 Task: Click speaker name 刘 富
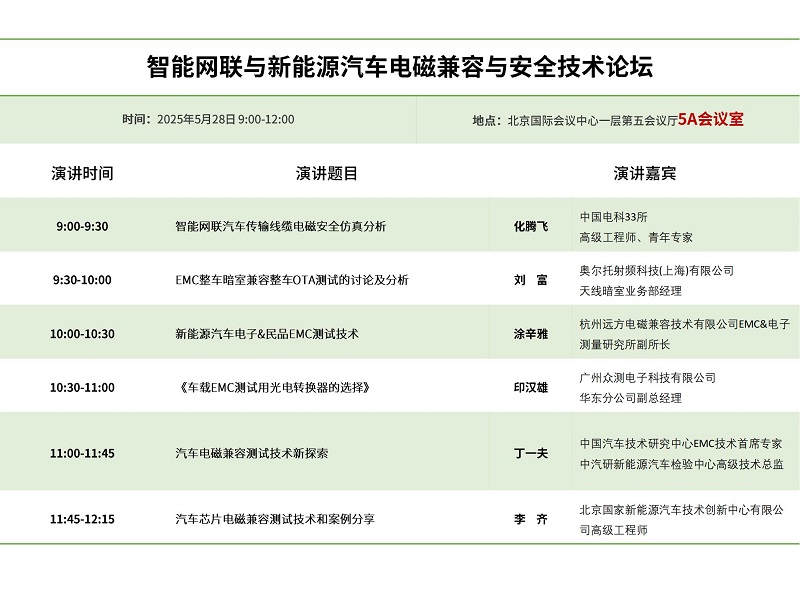531,280
